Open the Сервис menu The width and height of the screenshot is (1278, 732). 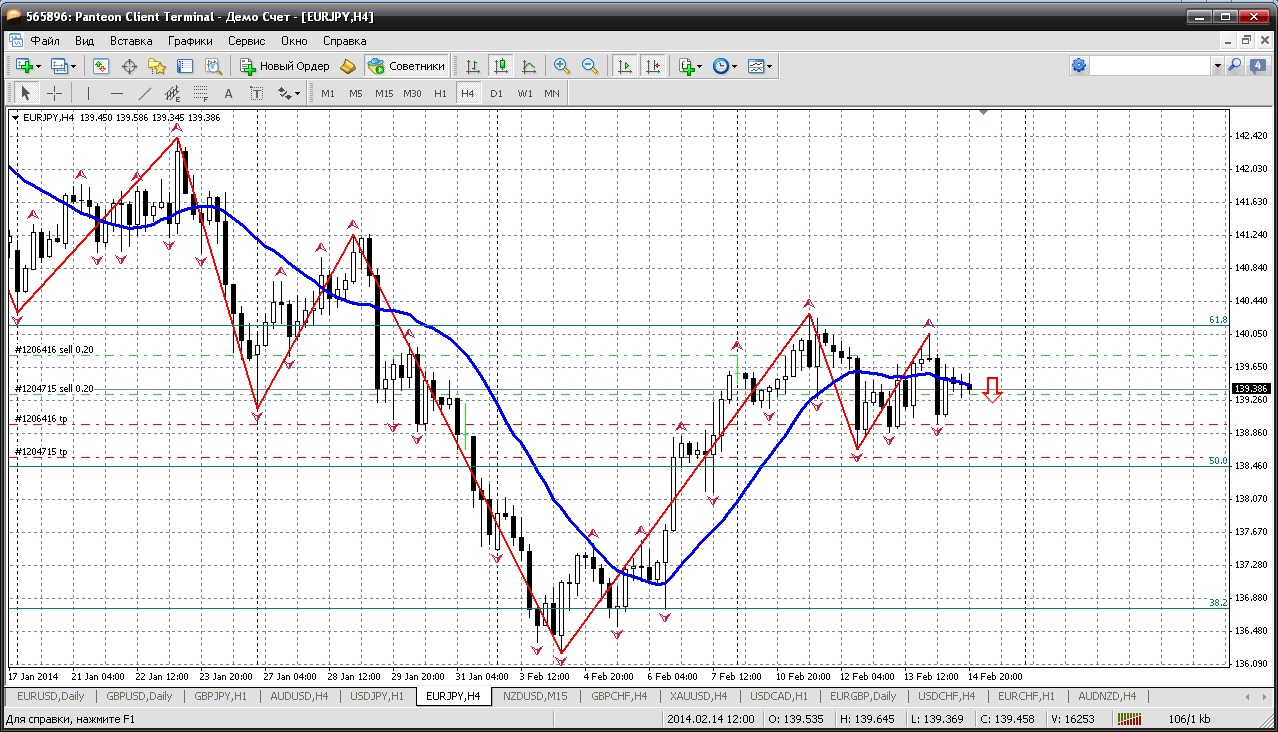click(x=246, y=41)
